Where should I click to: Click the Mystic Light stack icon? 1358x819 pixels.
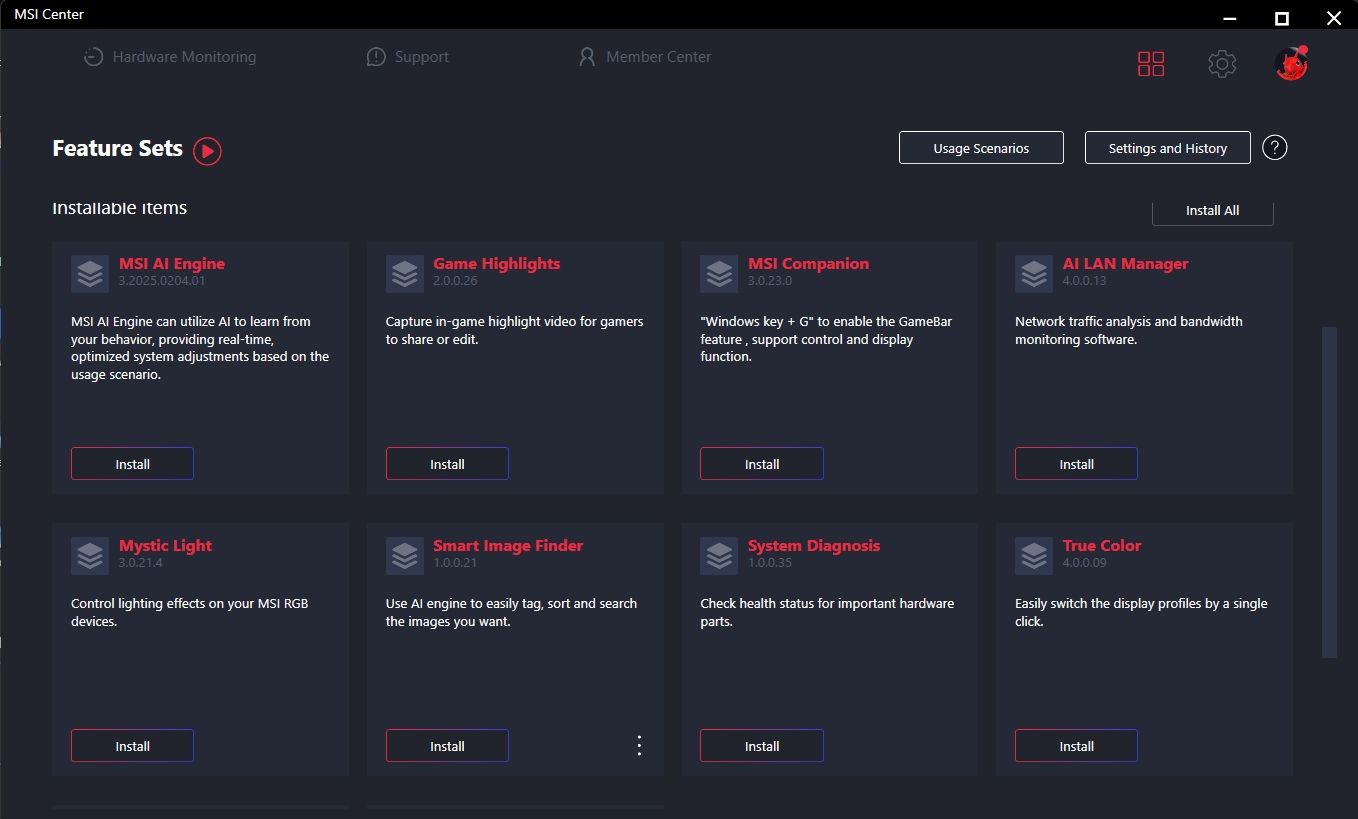(x=90, y=555)
